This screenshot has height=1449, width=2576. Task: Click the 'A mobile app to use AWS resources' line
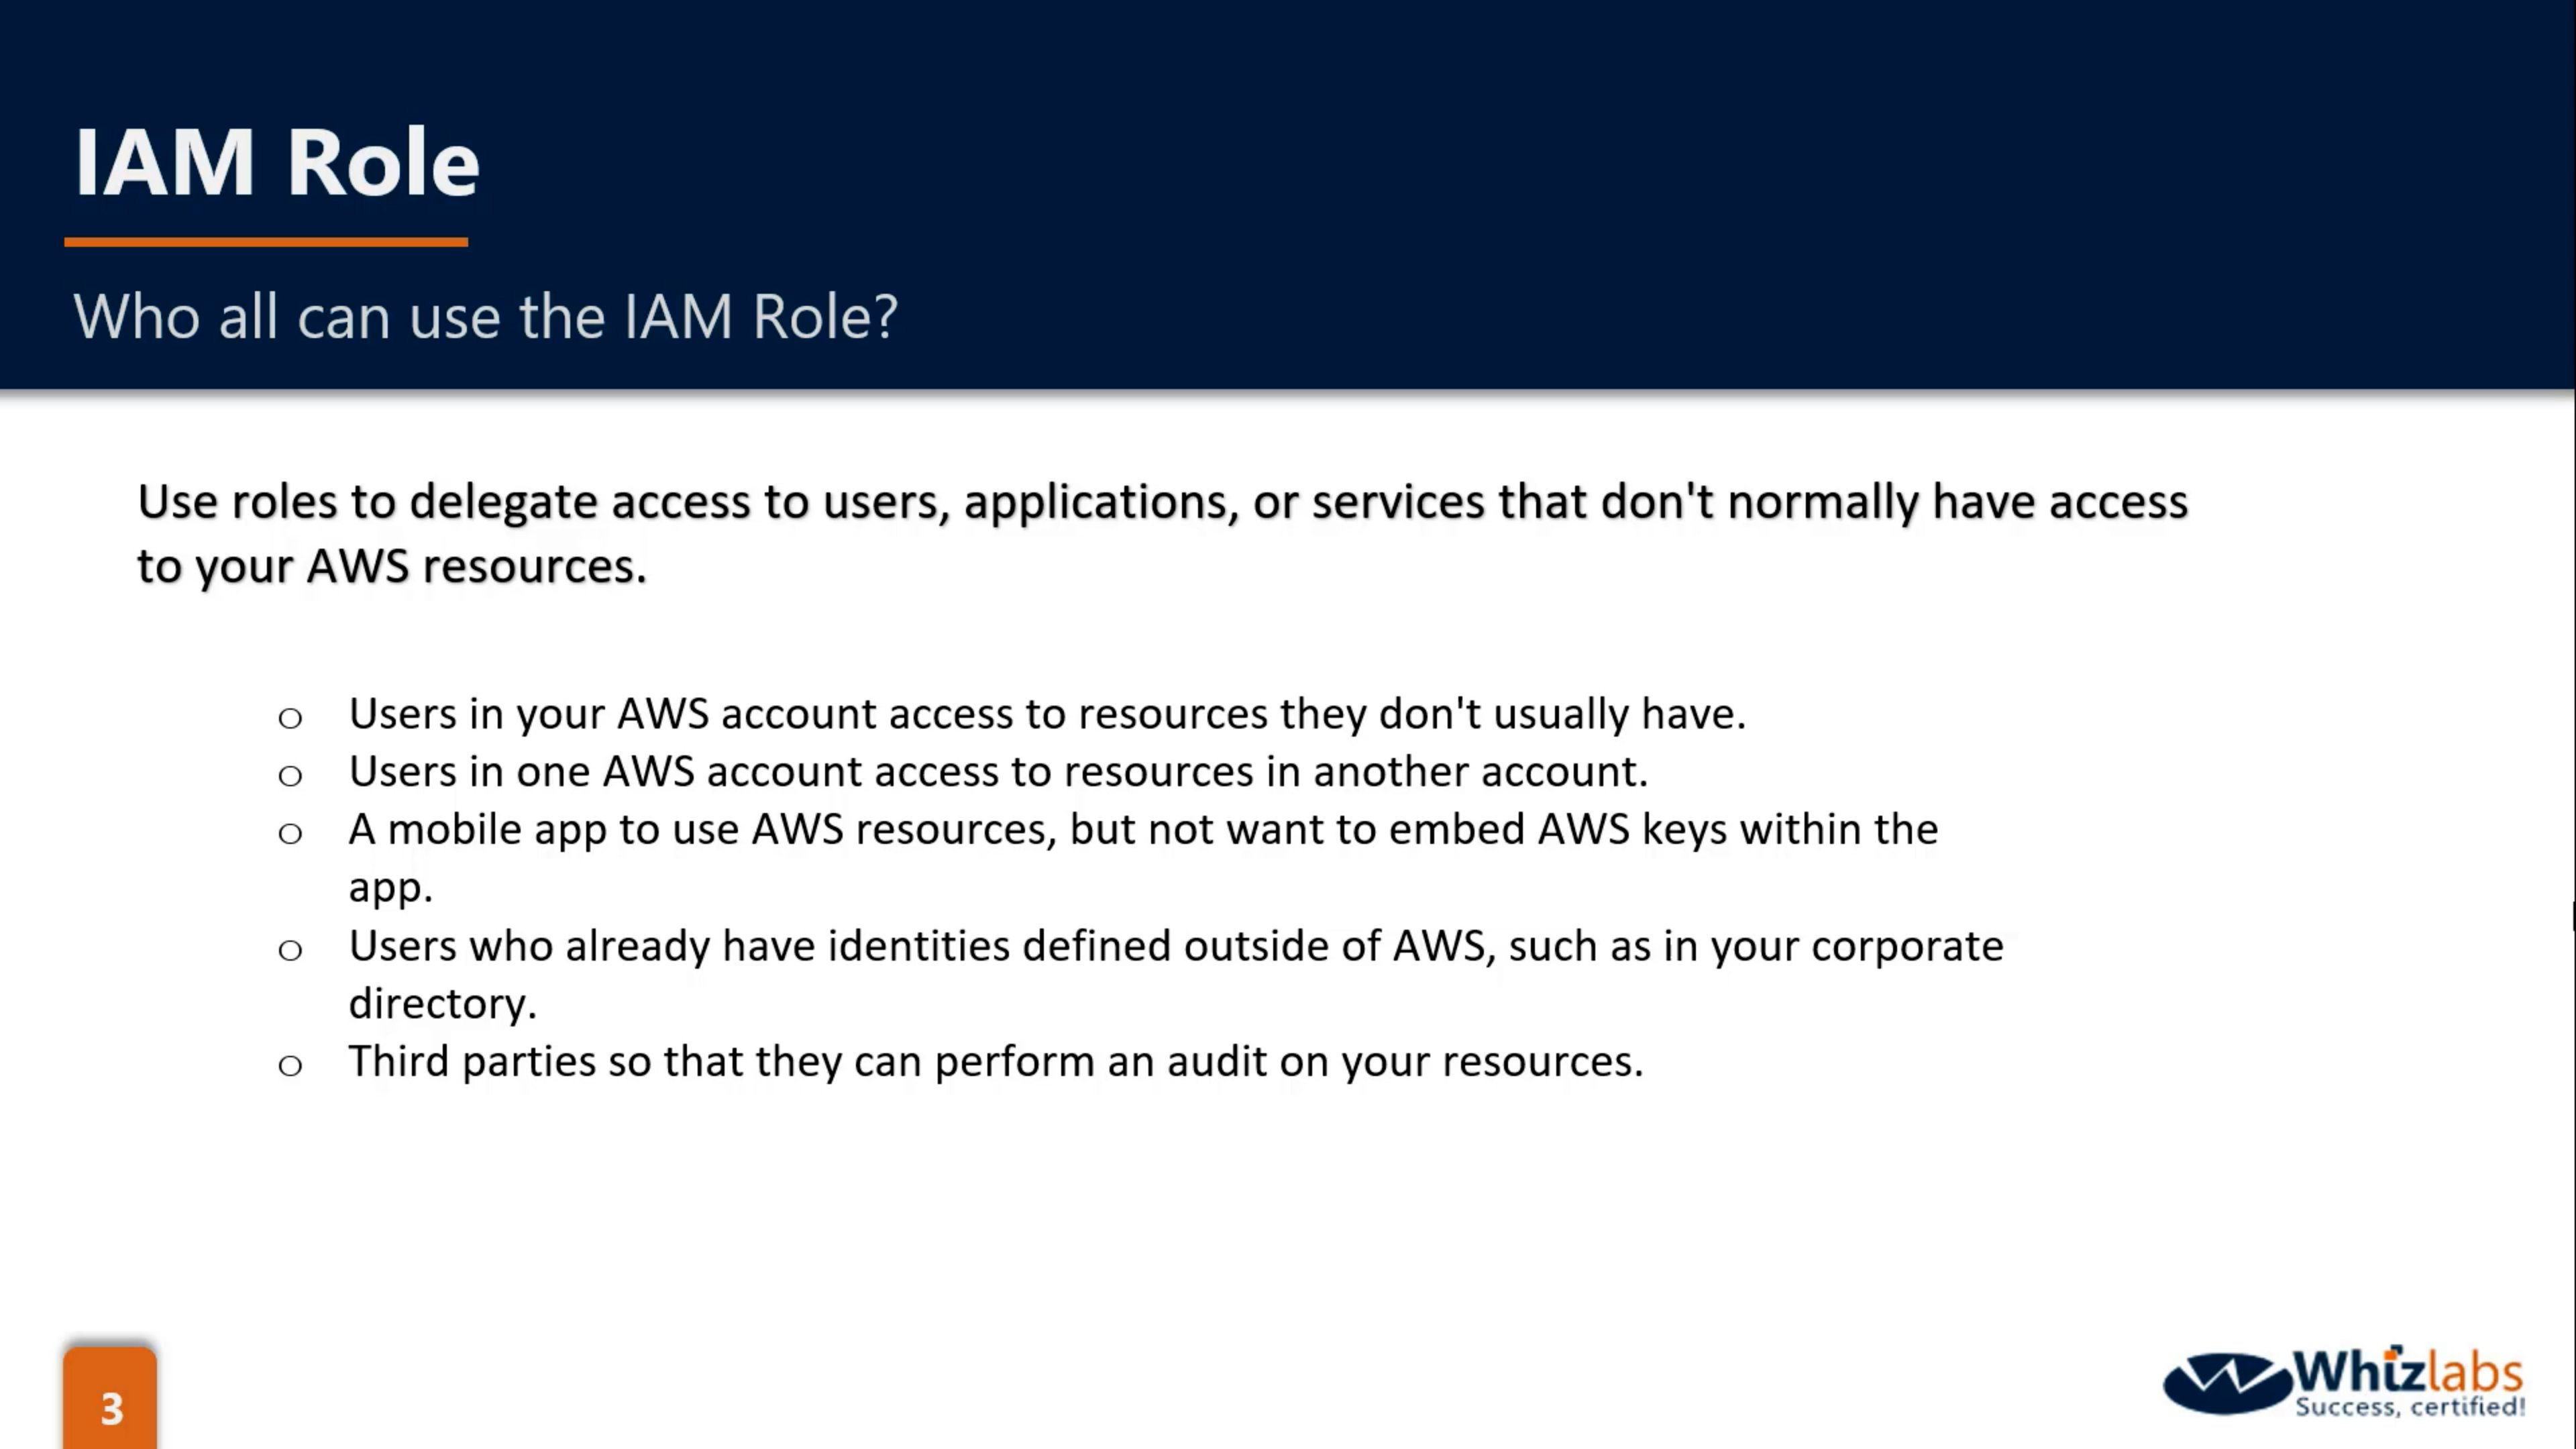click(1142, 830)
